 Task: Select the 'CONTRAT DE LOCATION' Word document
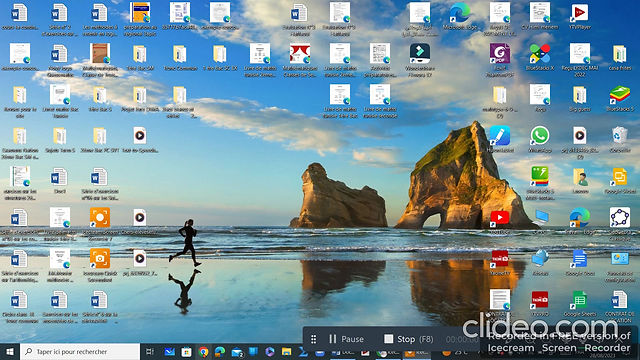(620, 306)
